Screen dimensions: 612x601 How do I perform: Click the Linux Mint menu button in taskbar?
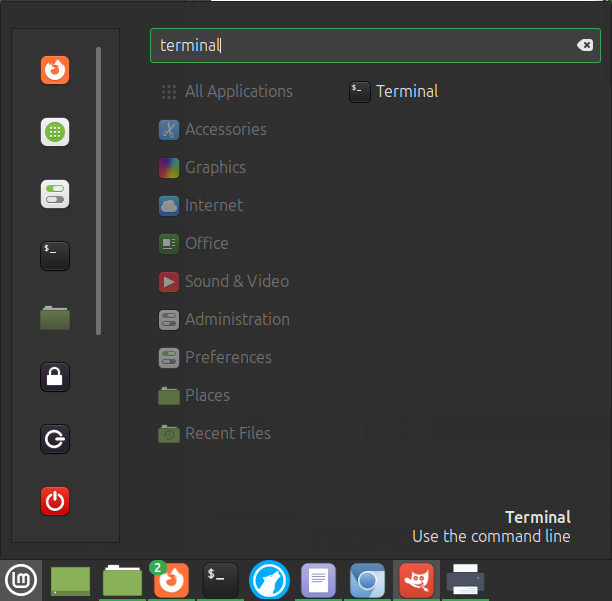coord(20,579)
